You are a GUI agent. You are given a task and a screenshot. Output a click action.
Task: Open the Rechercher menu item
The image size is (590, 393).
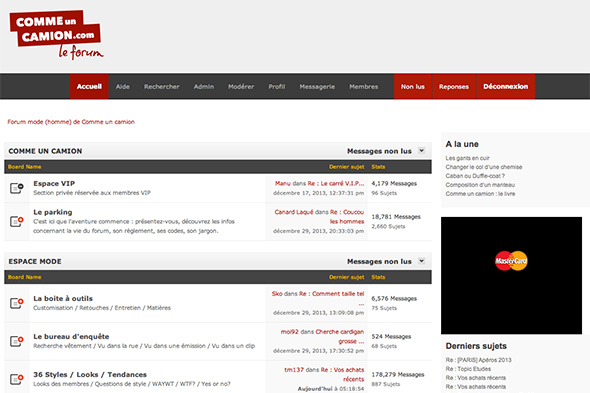pyautogui.click(x=161, y=87)
